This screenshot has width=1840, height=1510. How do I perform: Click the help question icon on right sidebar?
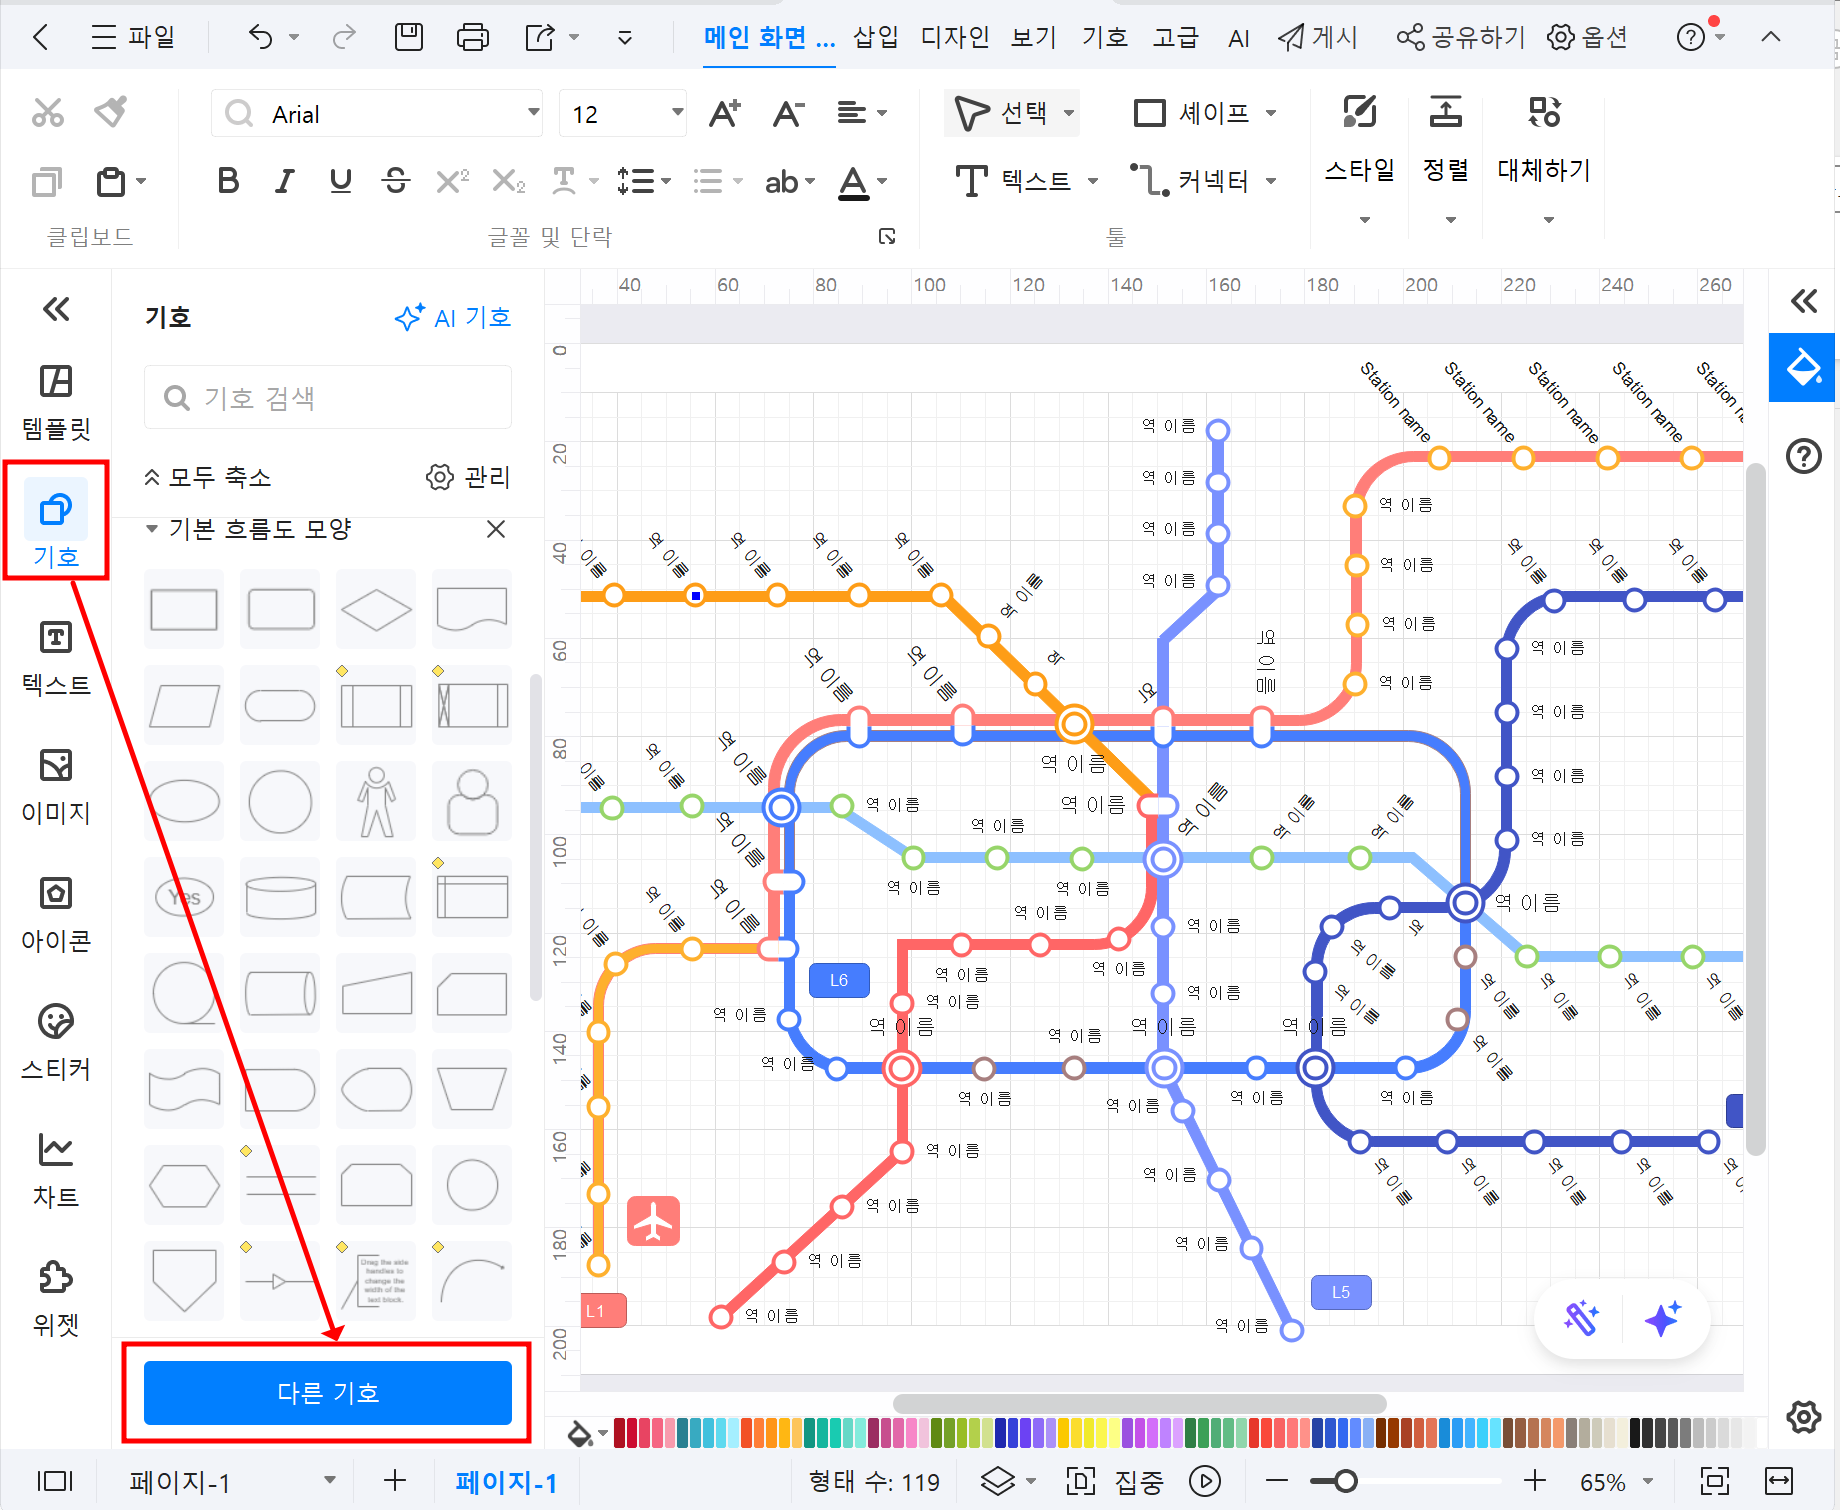click(x=1803, y=457)
